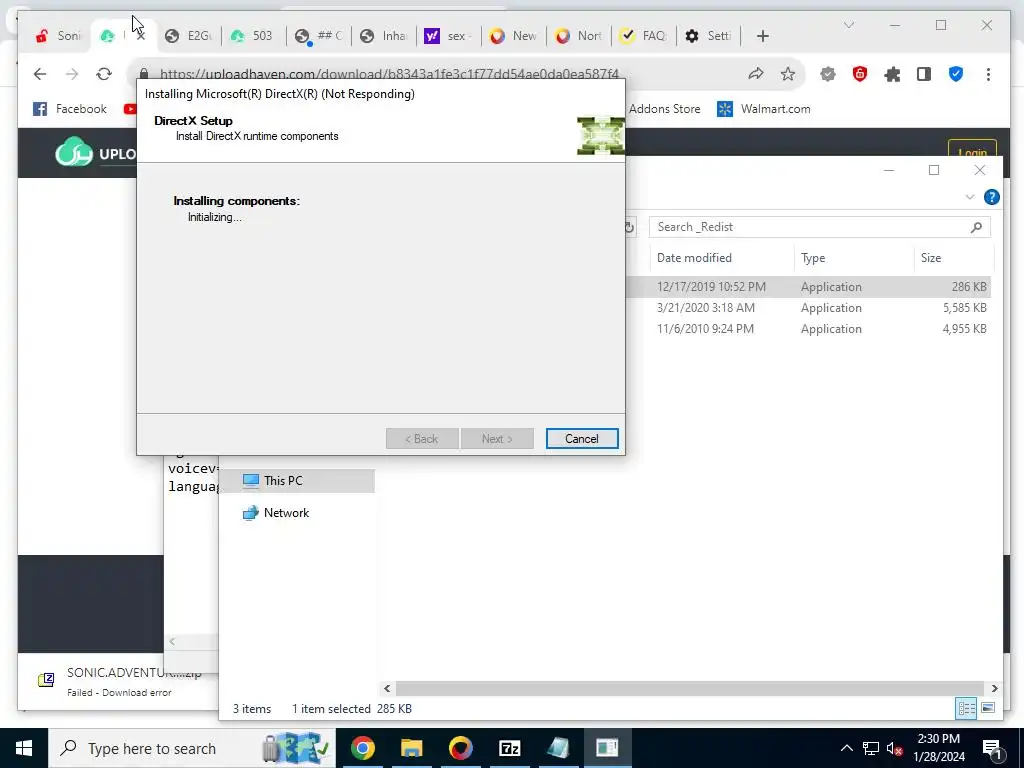Click the scroll left arrow in Explorer
This screenshot has height=768, width=1024.
(x=387, y=688)
